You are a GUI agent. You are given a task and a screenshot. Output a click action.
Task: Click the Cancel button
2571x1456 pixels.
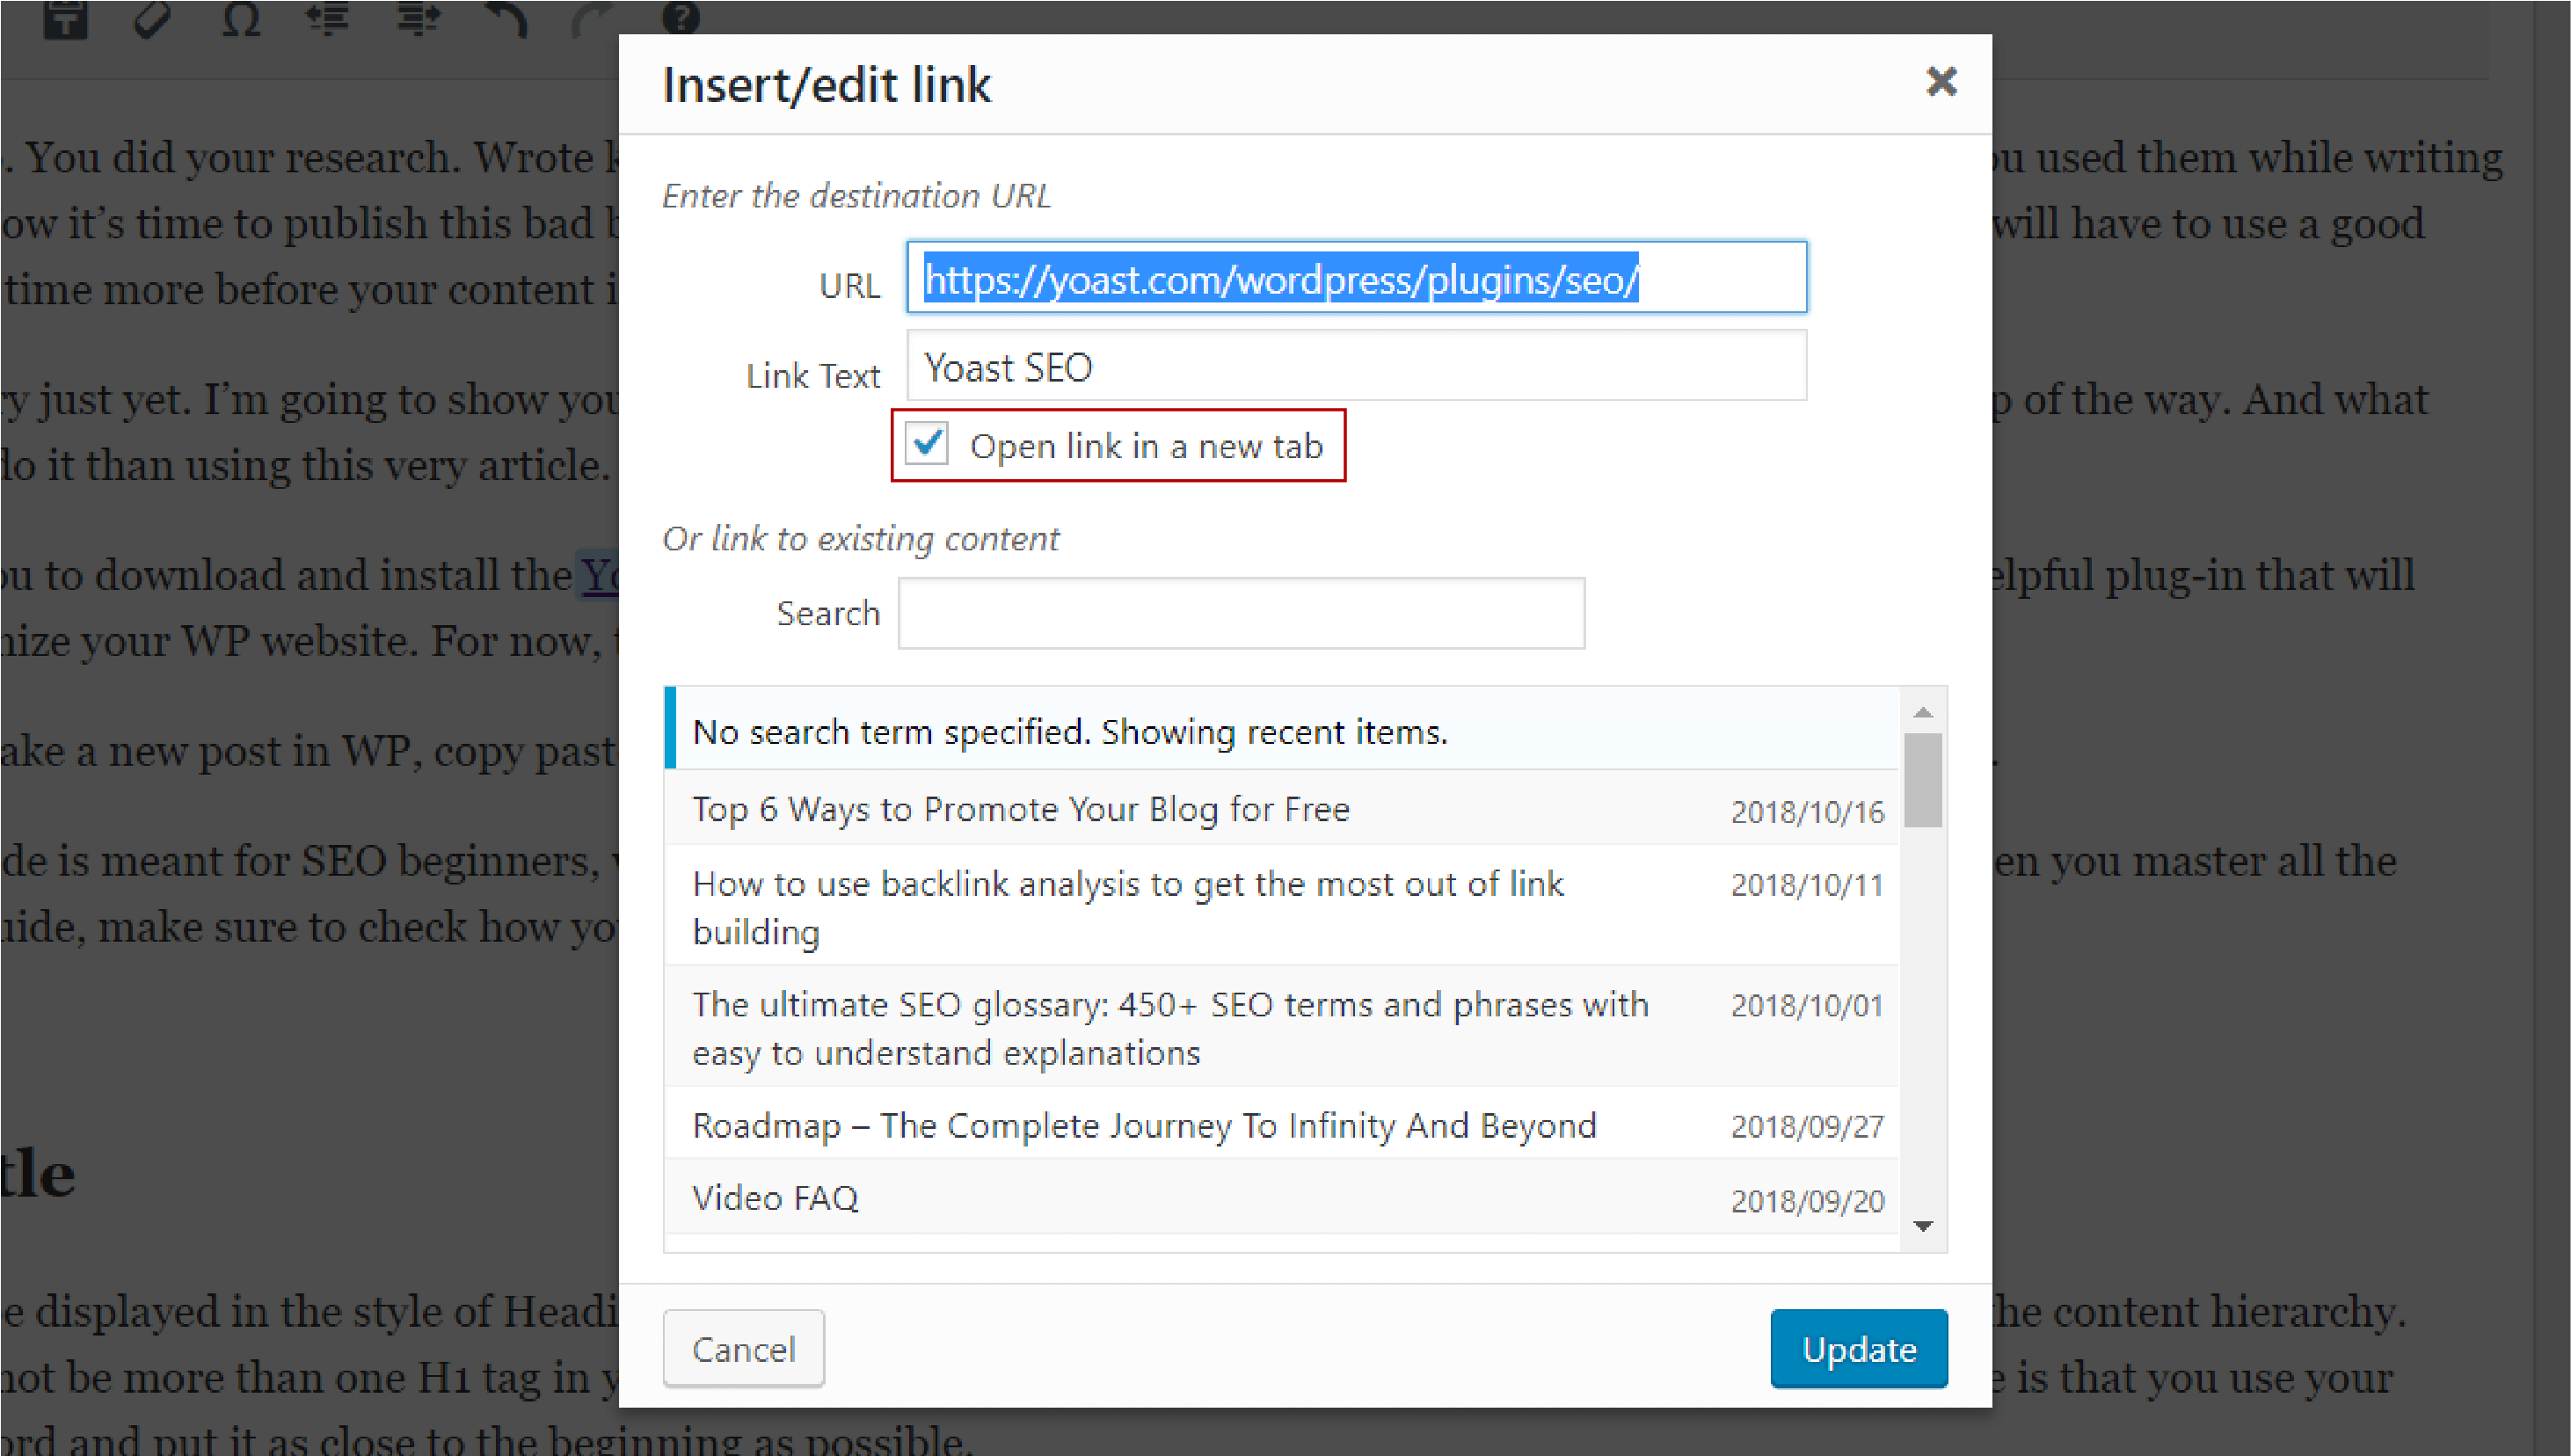coord(743,1349)
